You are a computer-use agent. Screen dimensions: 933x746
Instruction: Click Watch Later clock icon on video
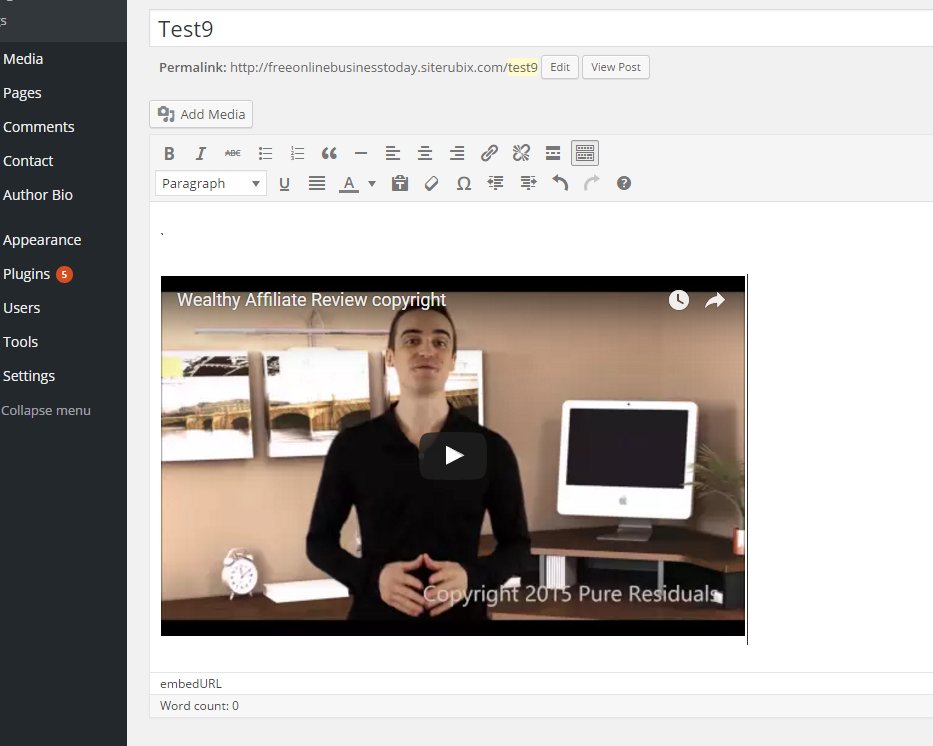point(678,300)
